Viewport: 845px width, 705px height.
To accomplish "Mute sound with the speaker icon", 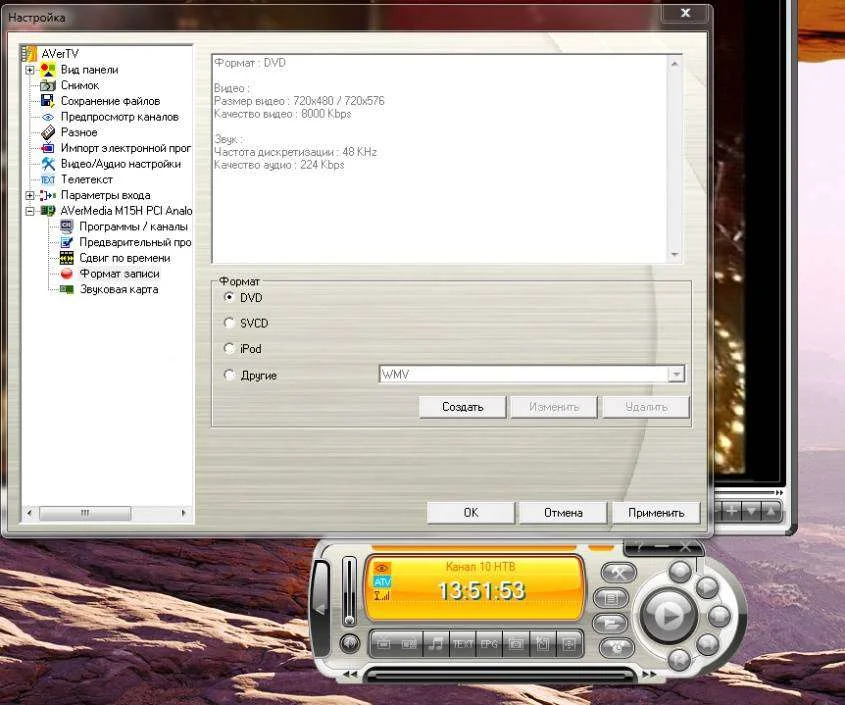I will point(349,643).
